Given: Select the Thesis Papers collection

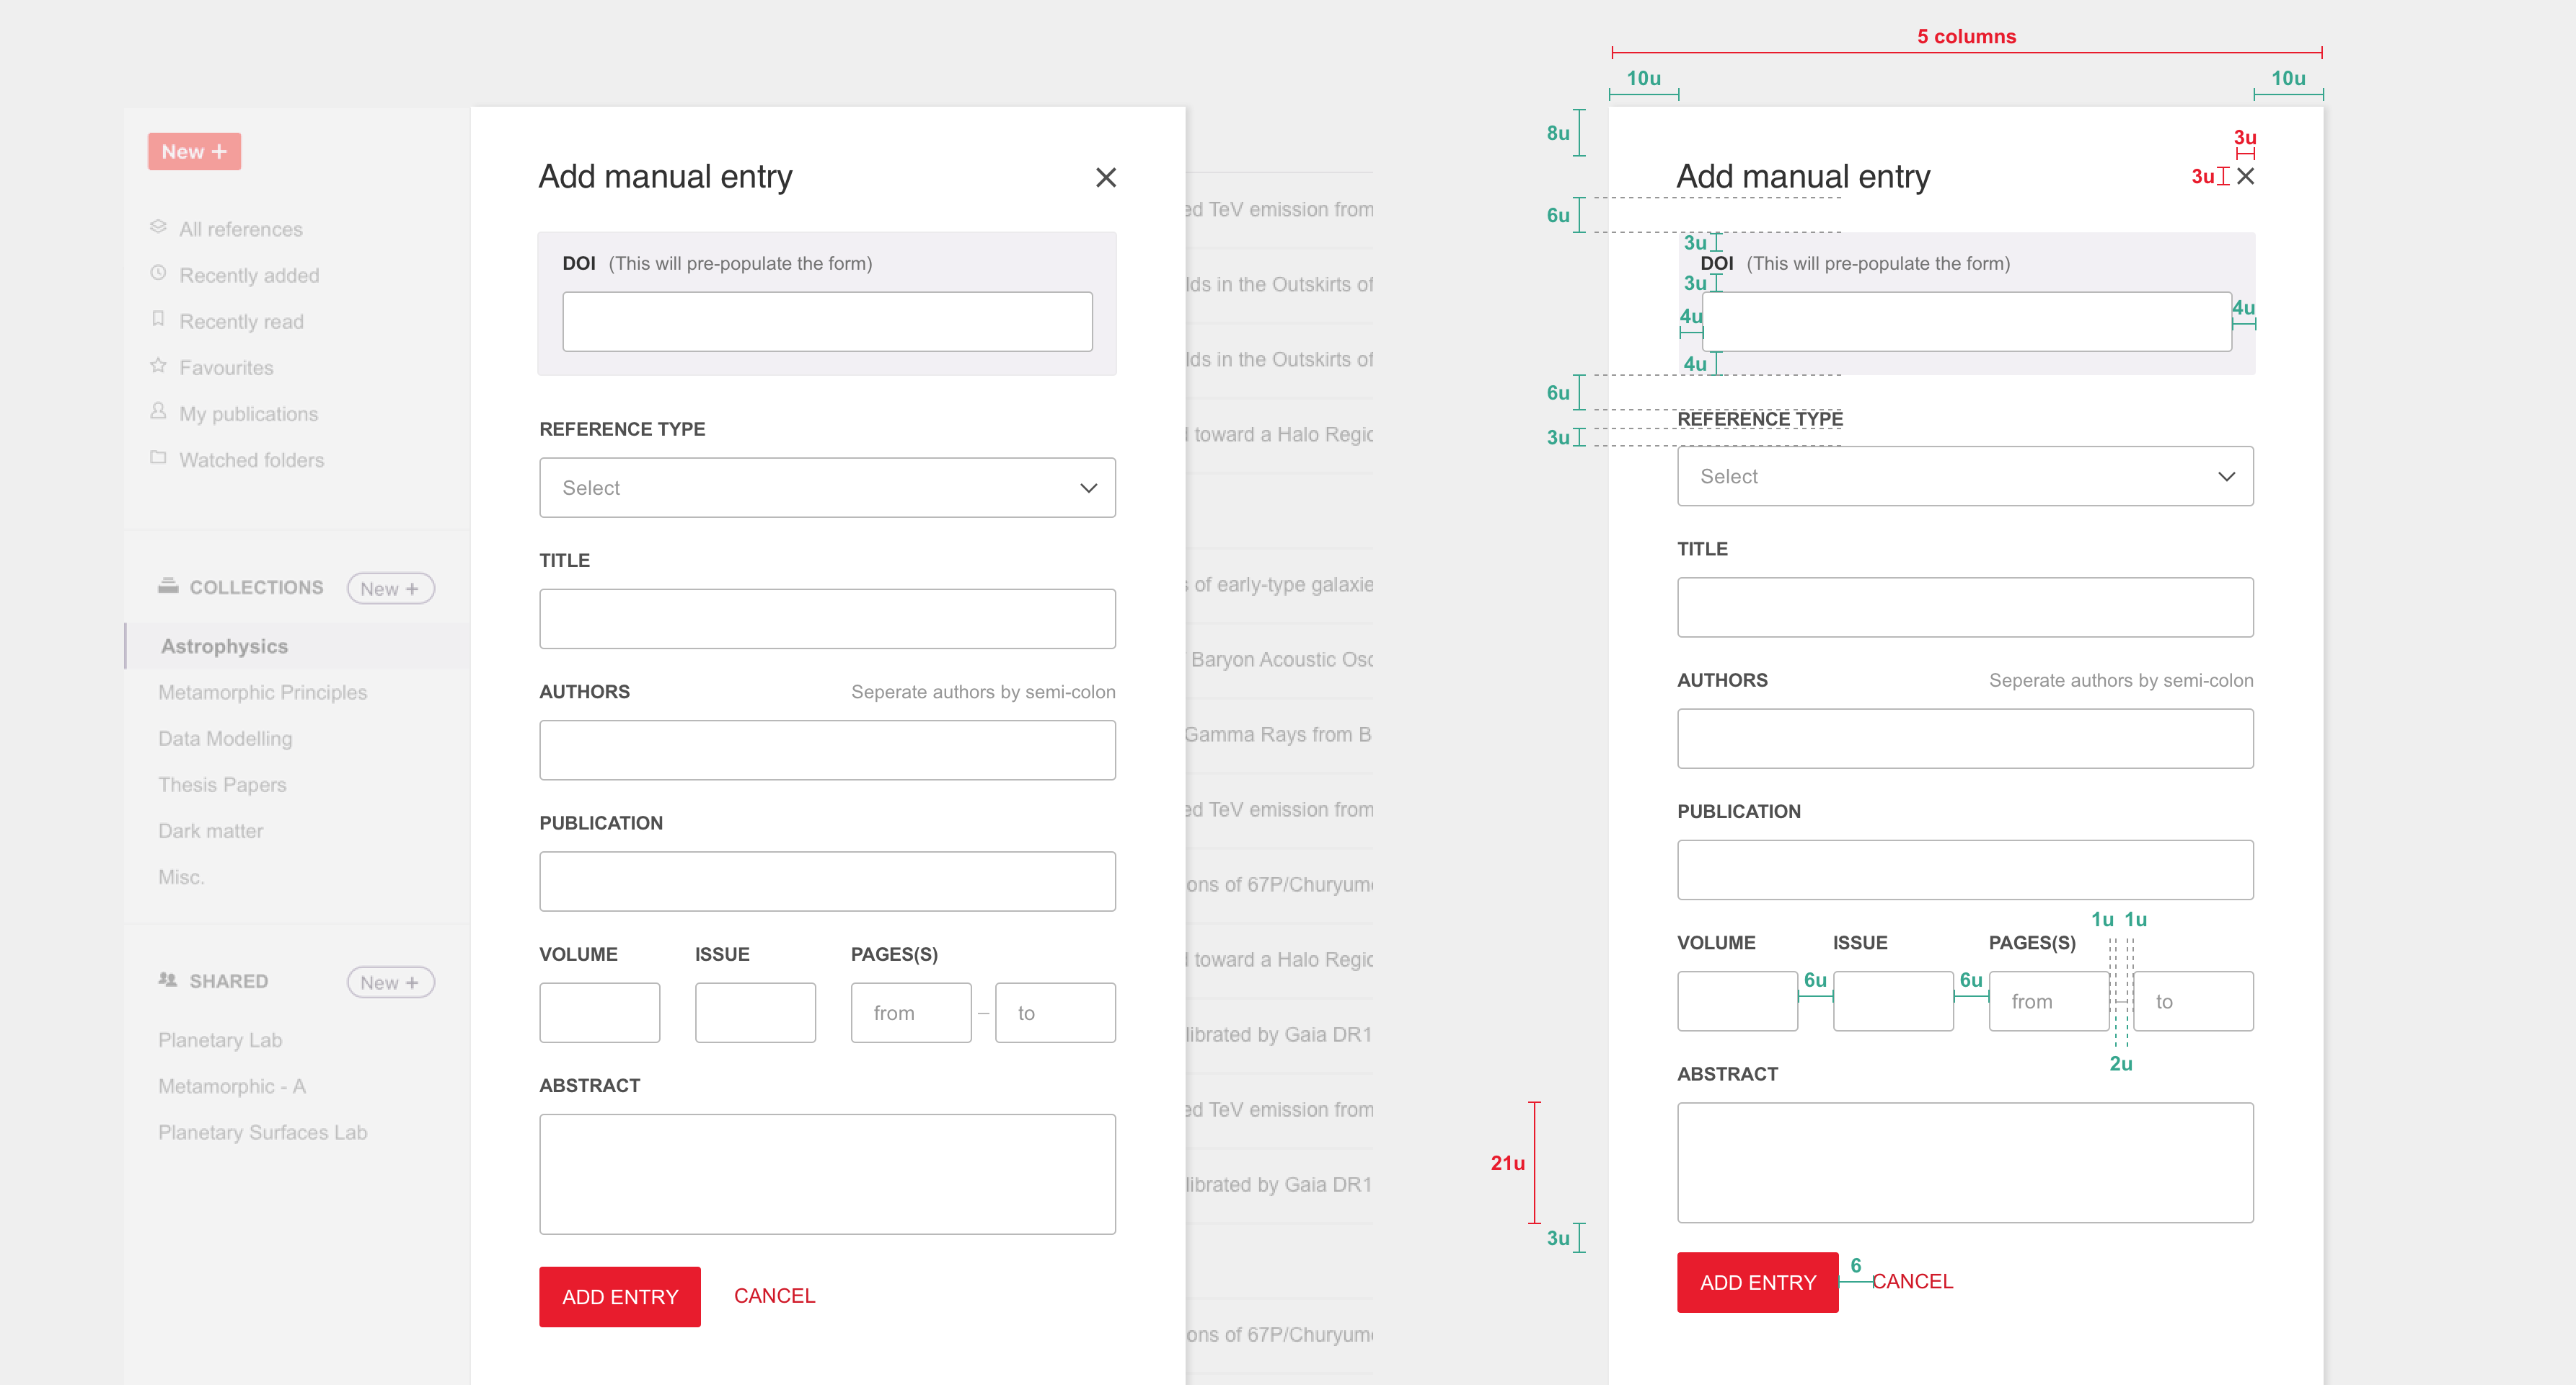Looking at the screenshot, I should click(222, 785).
